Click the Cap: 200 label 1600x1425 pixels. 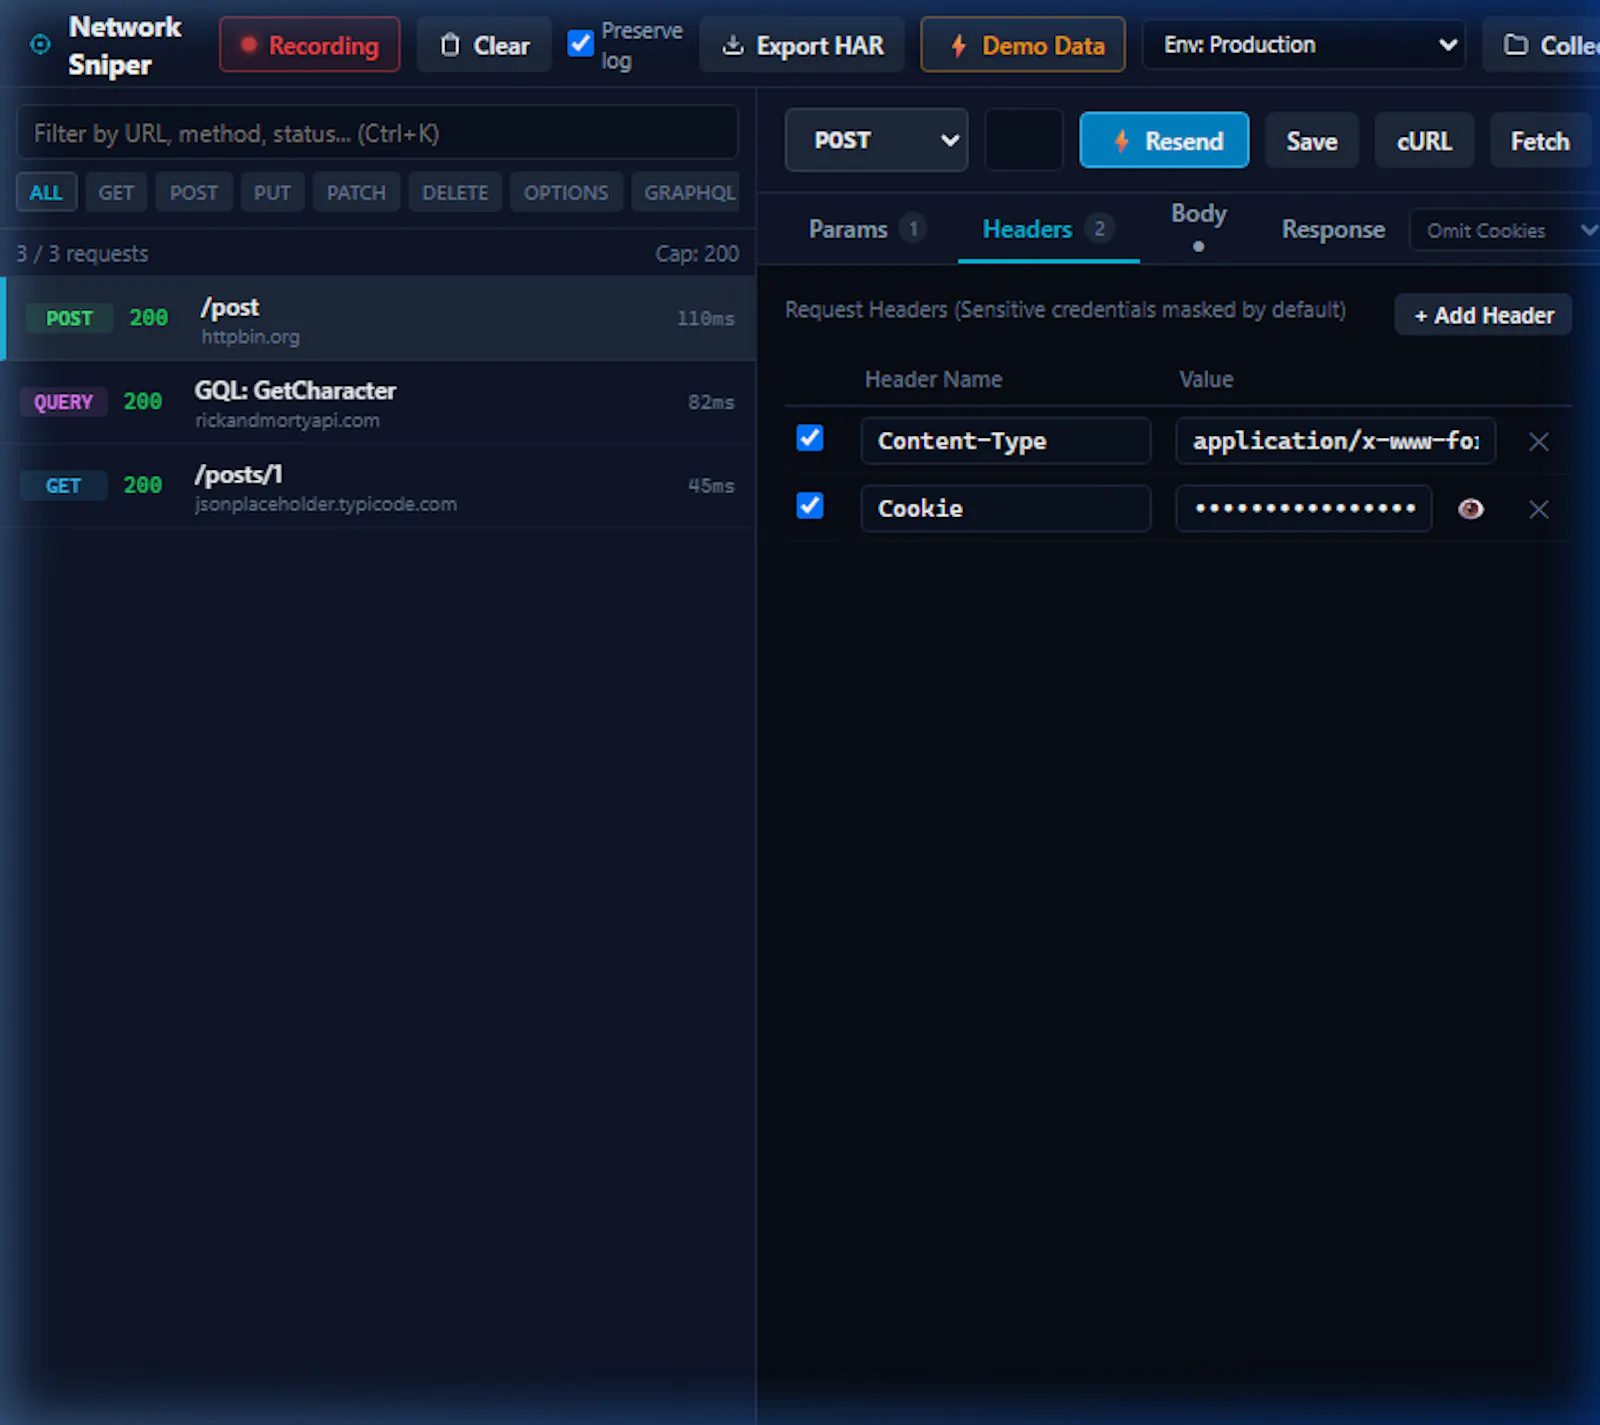pos(697,254)
